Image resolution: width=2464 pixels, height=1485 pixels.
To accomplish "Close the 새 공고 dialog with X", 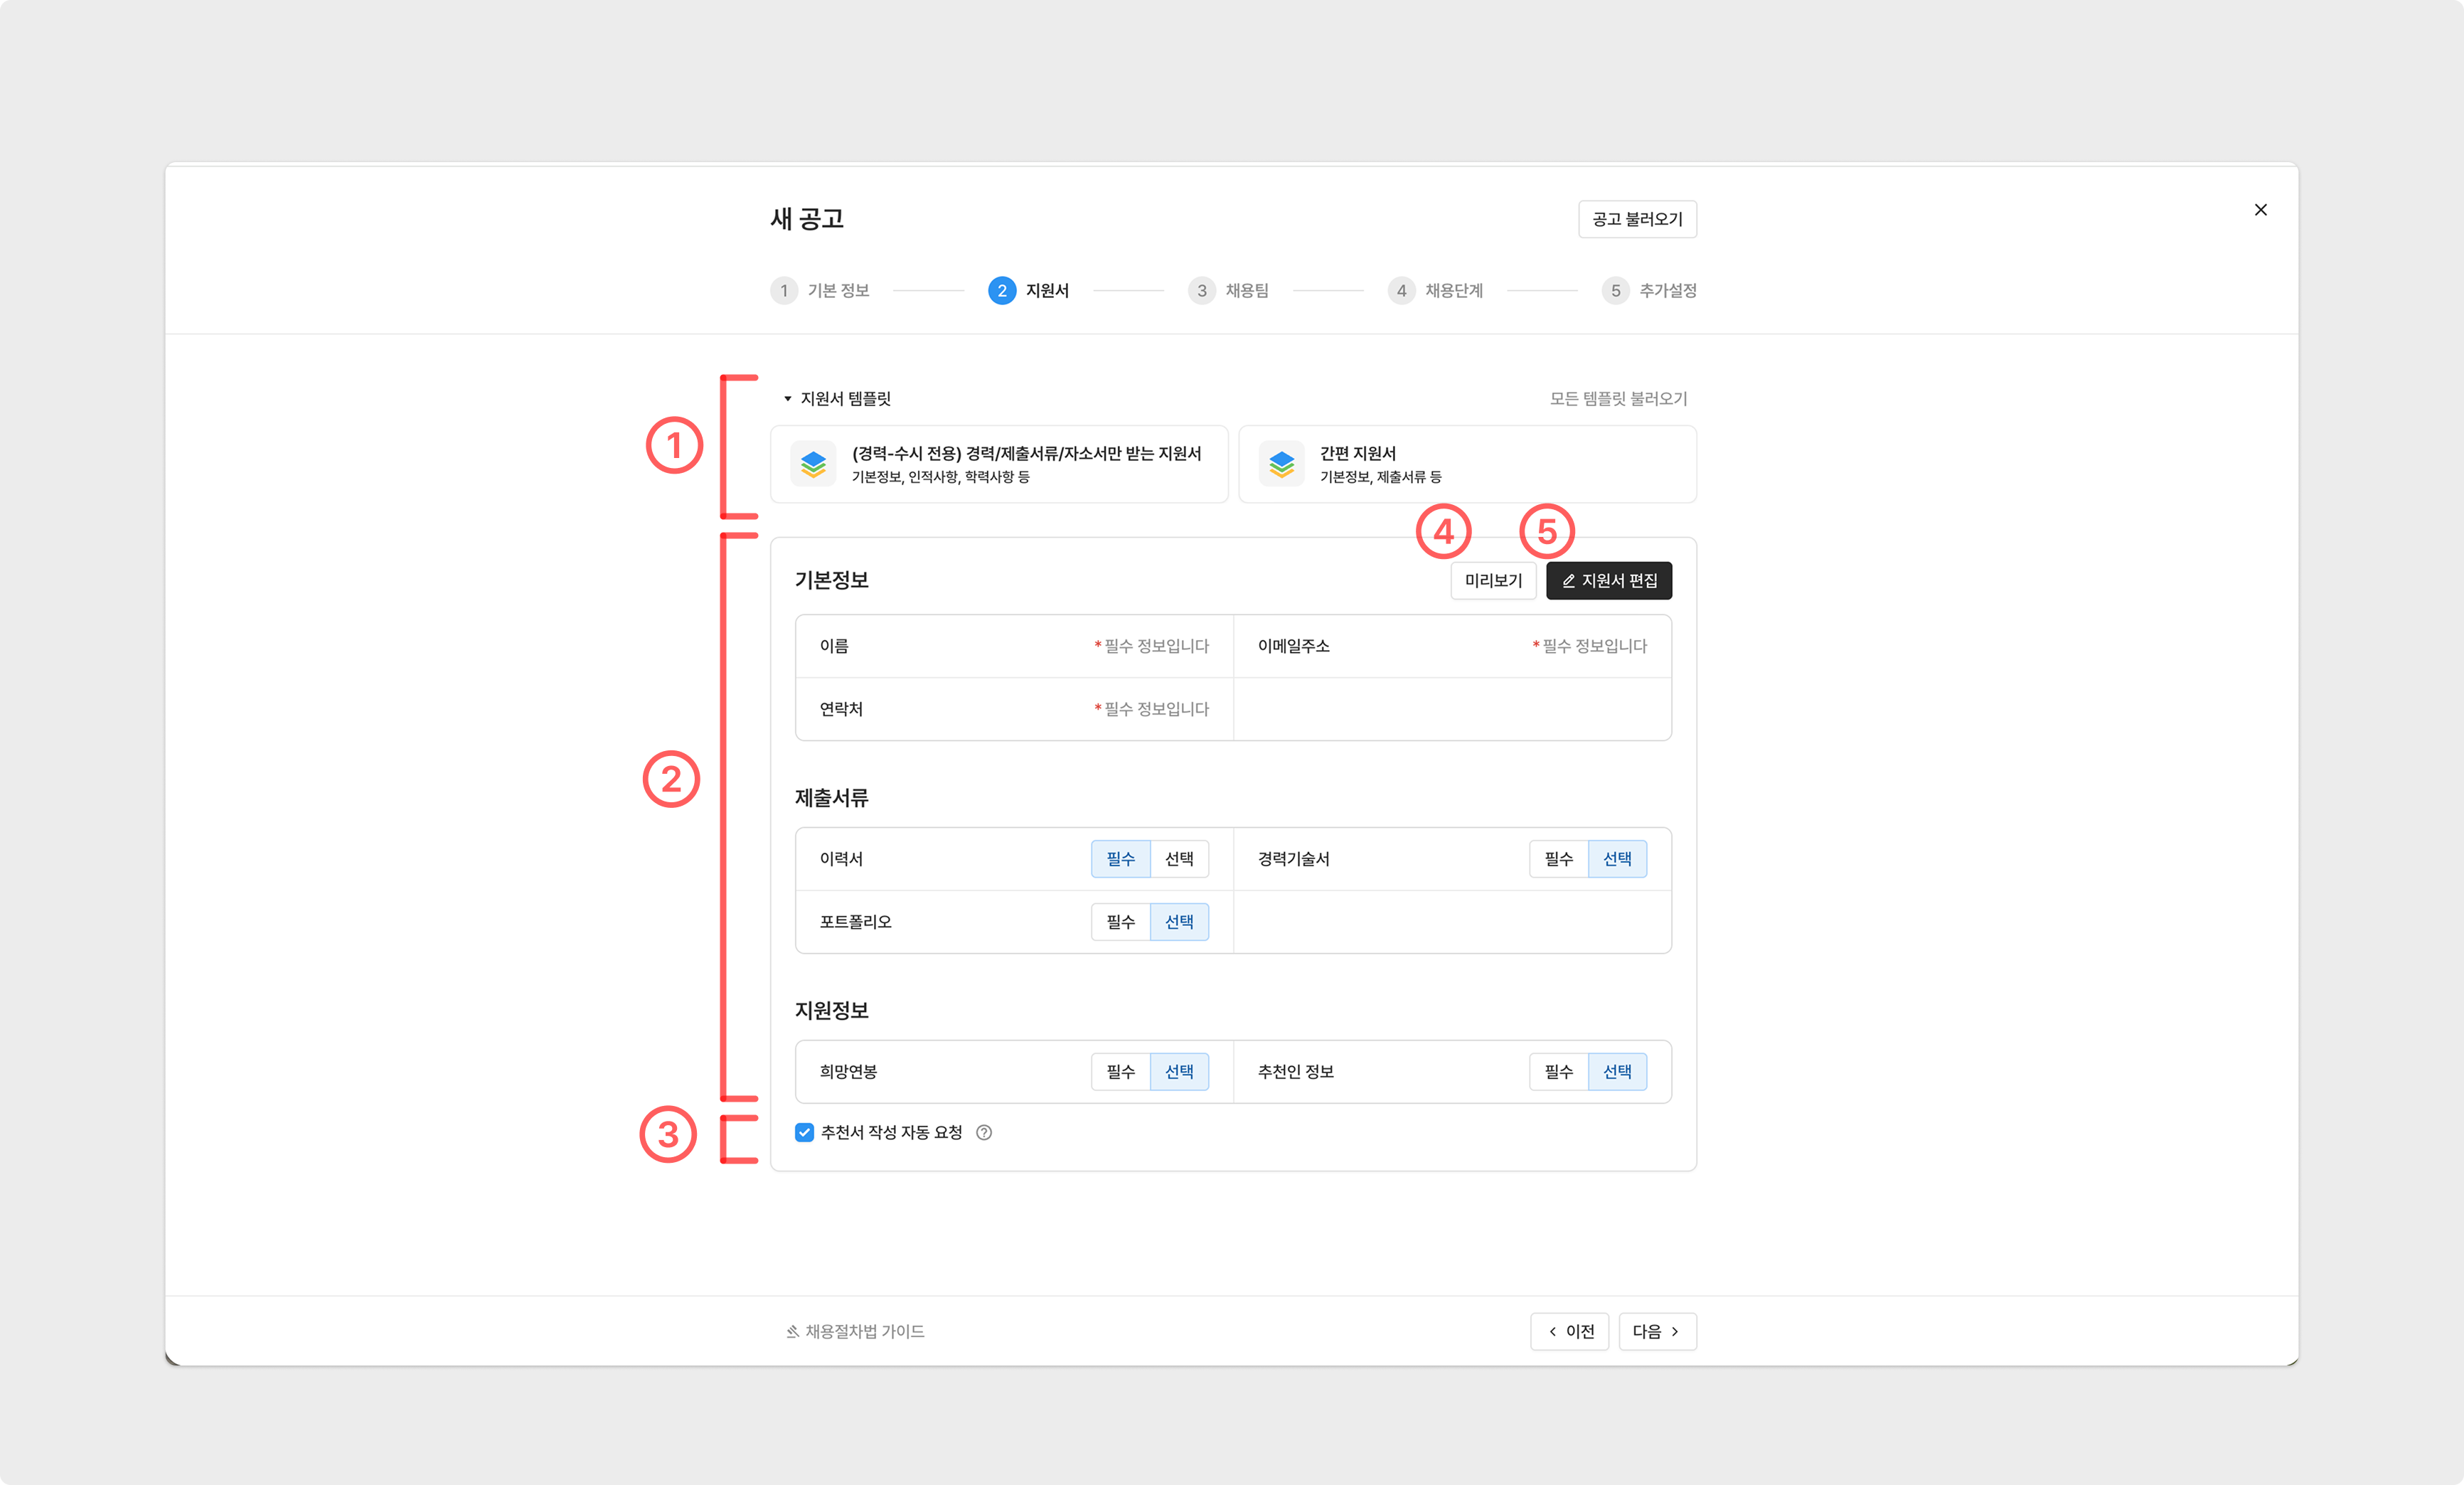I will tap(2260, 210).
